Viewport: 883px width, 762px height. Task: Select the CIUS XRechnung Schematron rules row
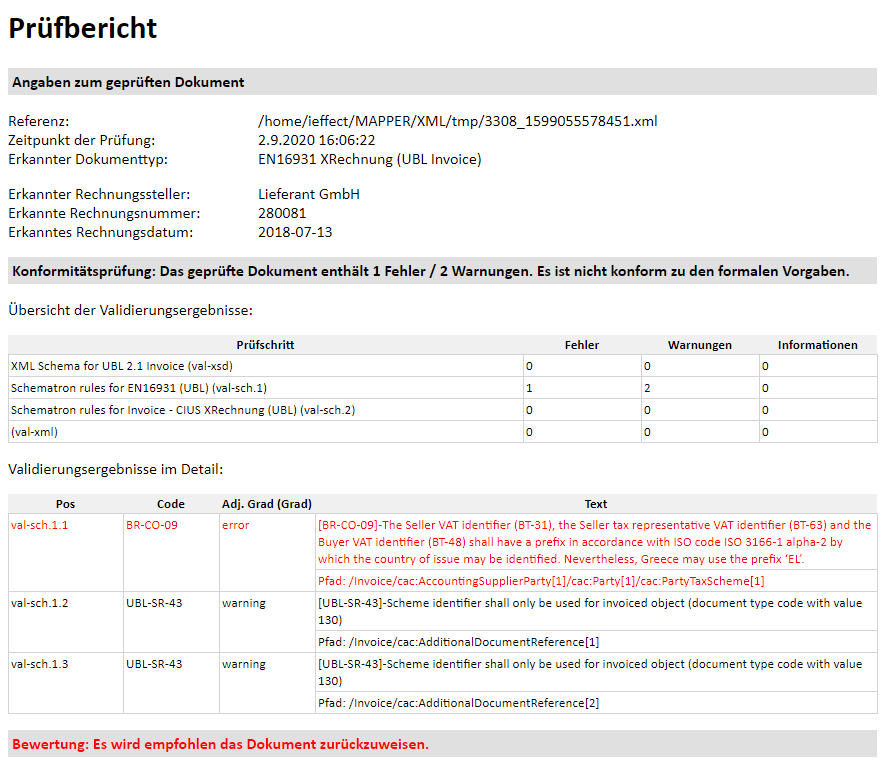coord(182,410)
